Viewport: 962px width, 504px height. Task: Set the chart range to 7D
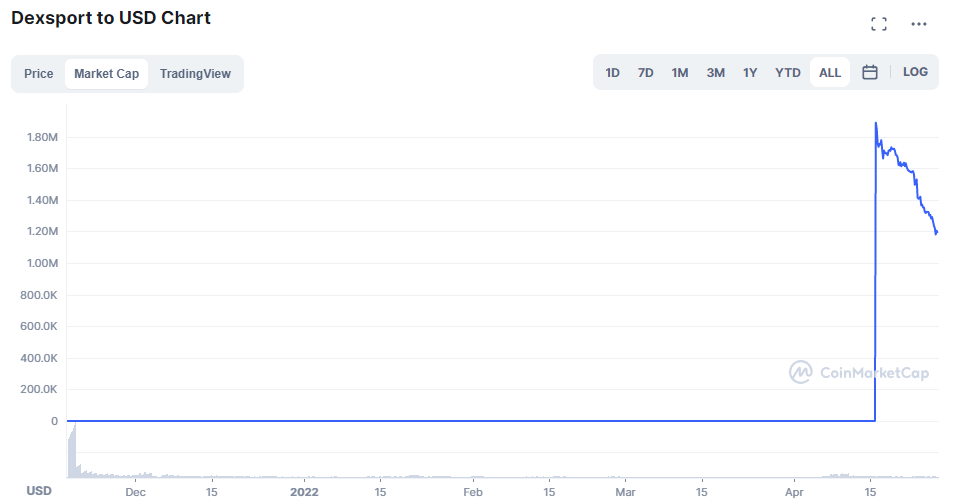click(x=645, y=73)
